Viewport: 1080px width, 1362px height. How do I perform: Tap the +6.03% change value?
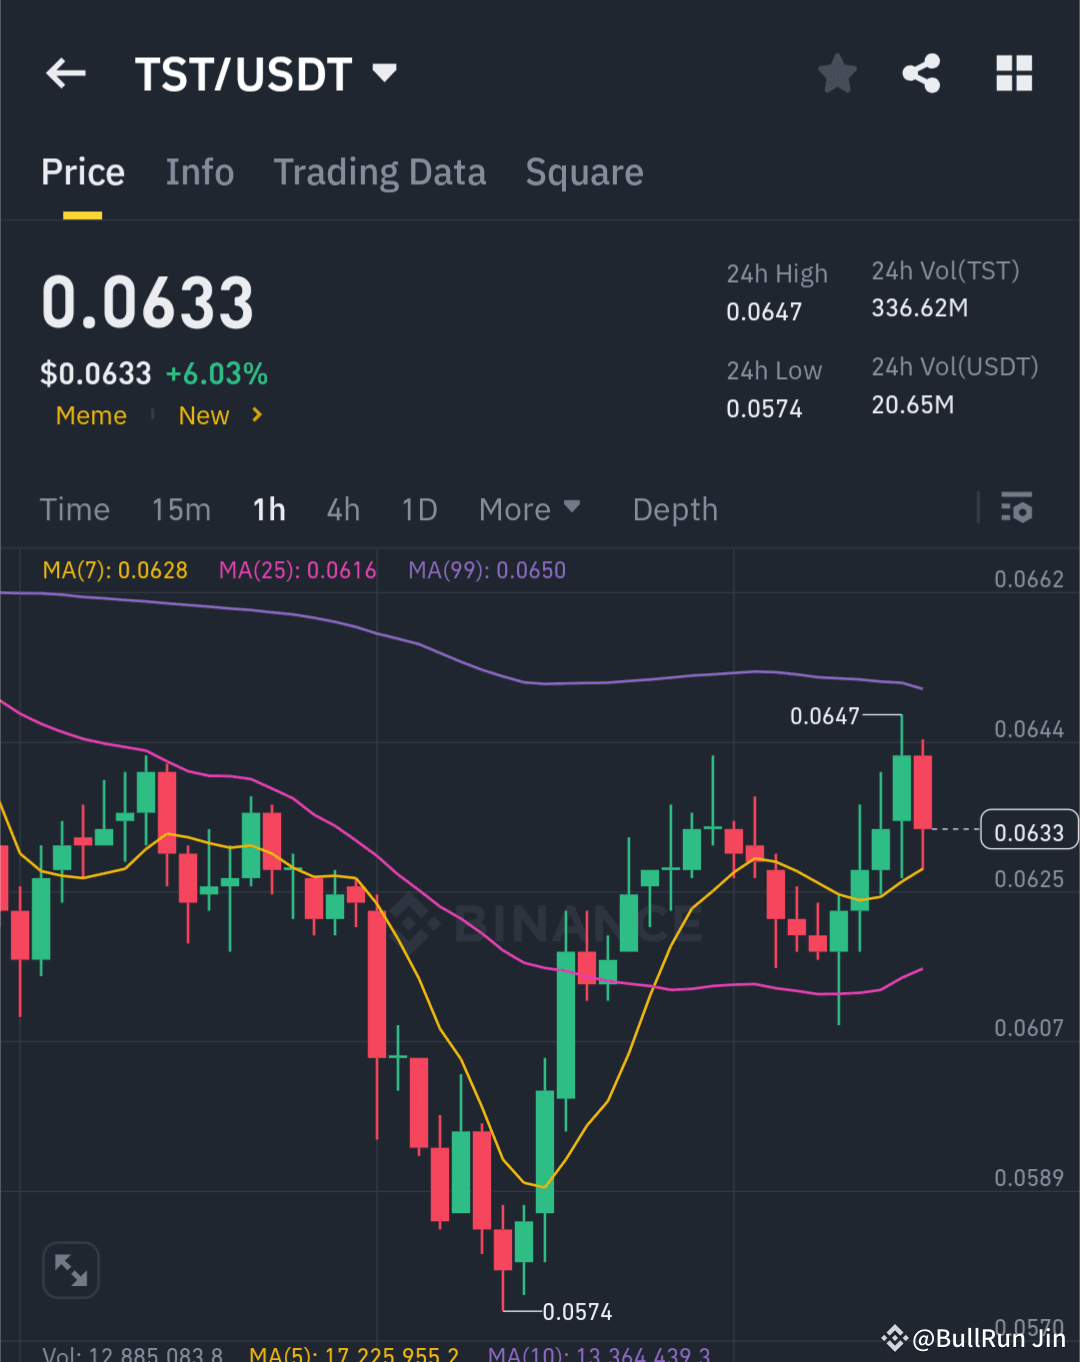(217, 374)
